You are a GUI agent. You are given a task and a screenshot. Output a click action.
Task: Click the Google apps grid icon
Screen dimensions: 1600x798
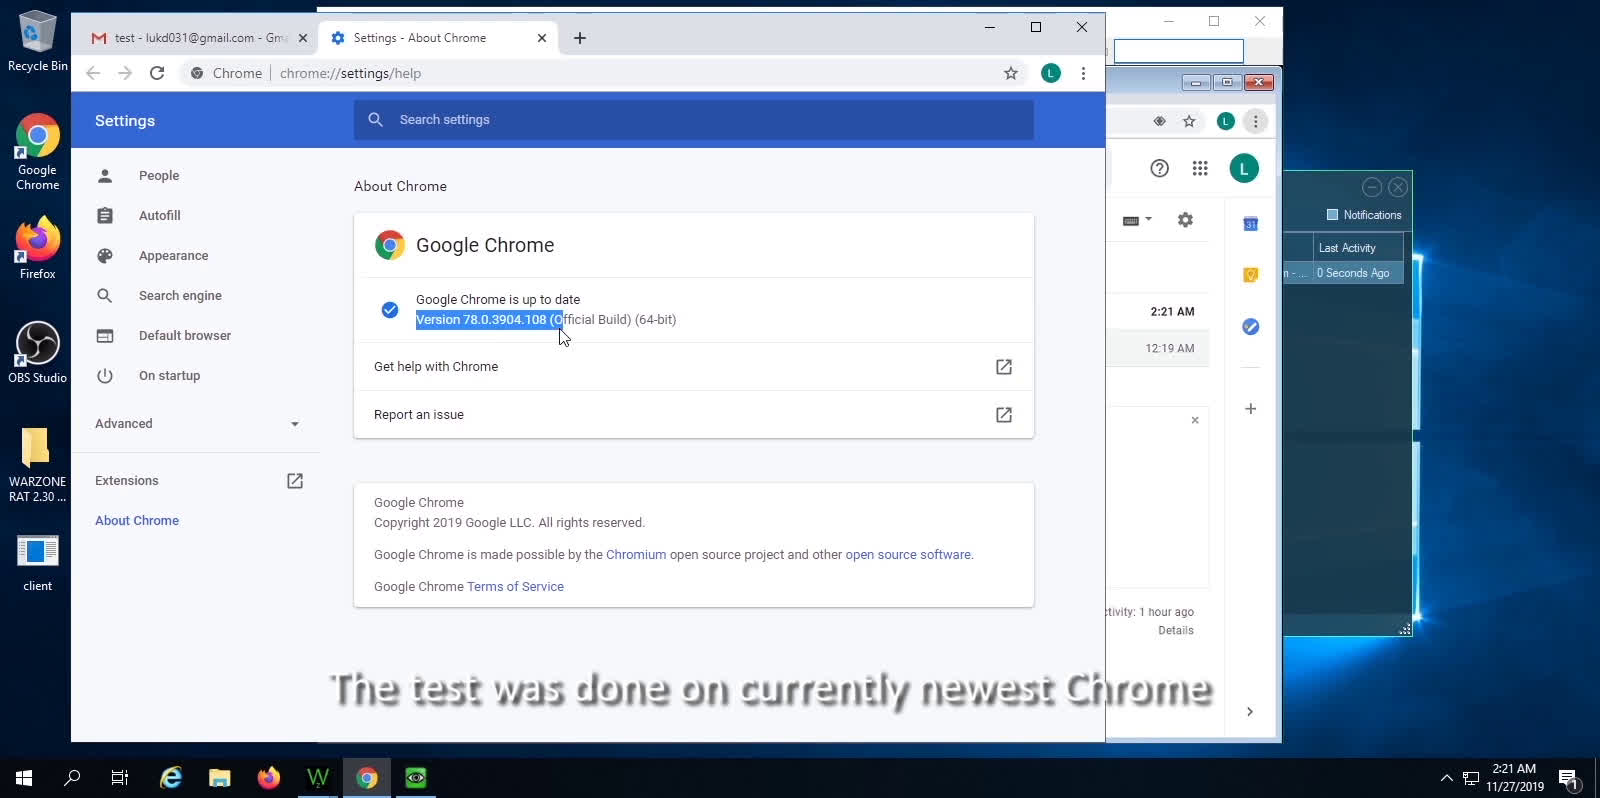1200,169
